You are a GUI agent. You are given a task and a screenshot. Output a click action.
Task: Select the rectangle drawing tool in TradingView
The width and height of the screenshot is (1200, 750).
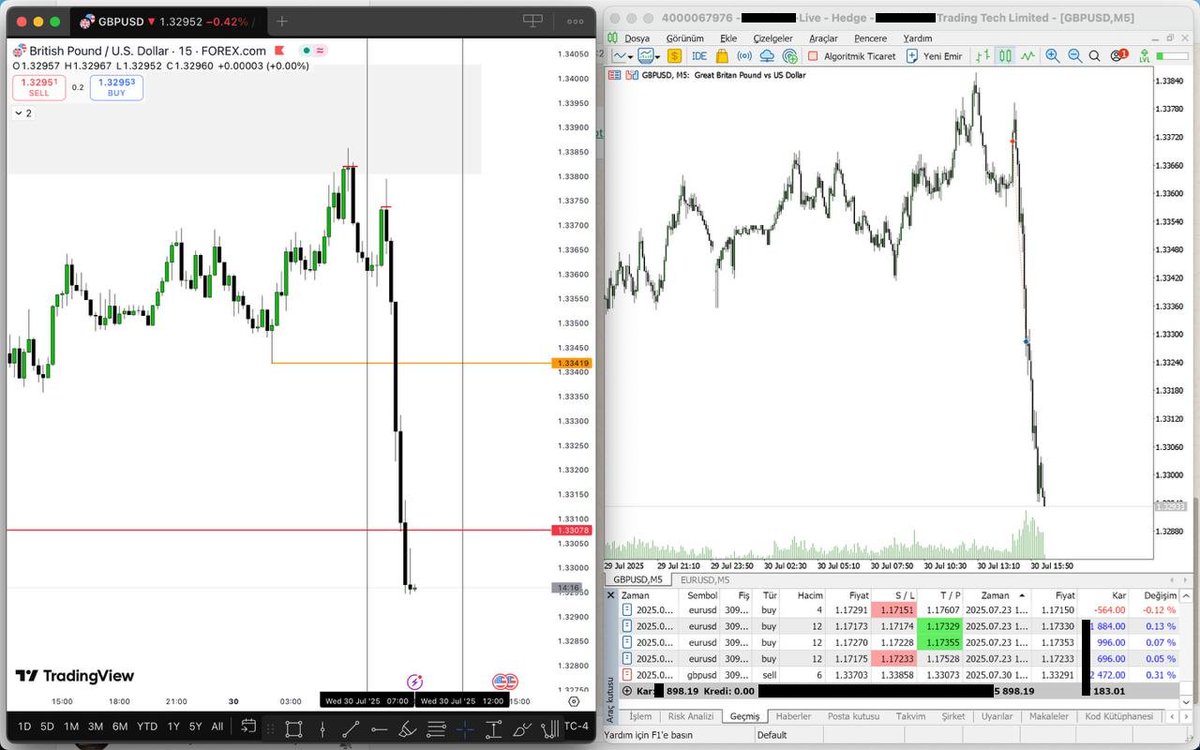[x=293, y=729]
